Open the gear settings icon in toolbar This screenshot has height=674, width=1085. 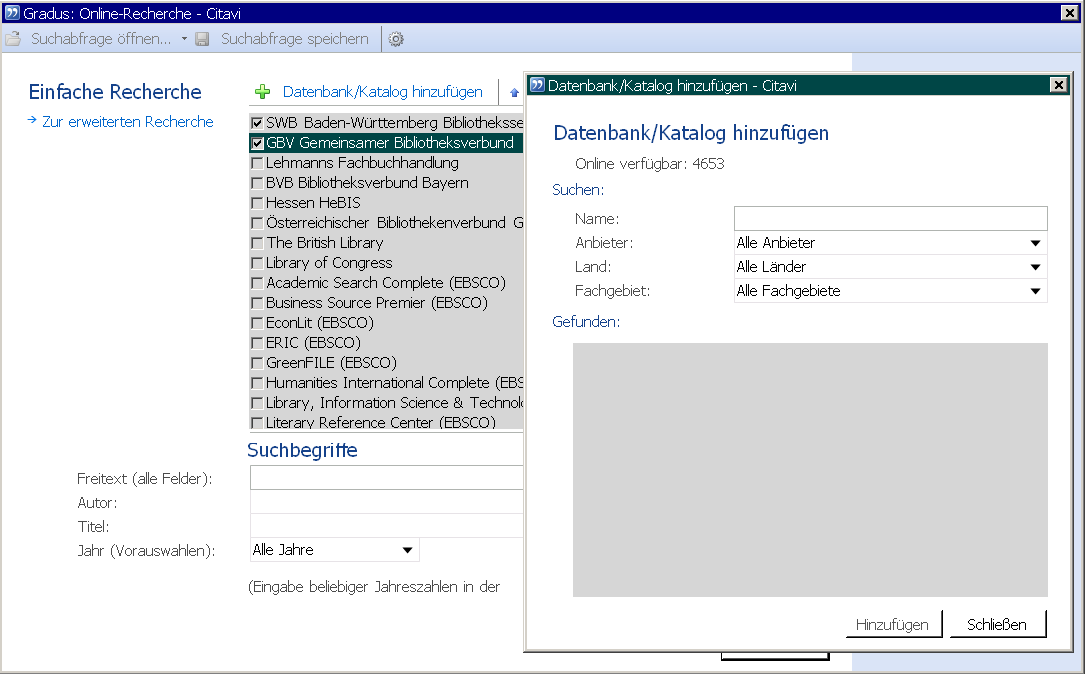coord(396,39)
